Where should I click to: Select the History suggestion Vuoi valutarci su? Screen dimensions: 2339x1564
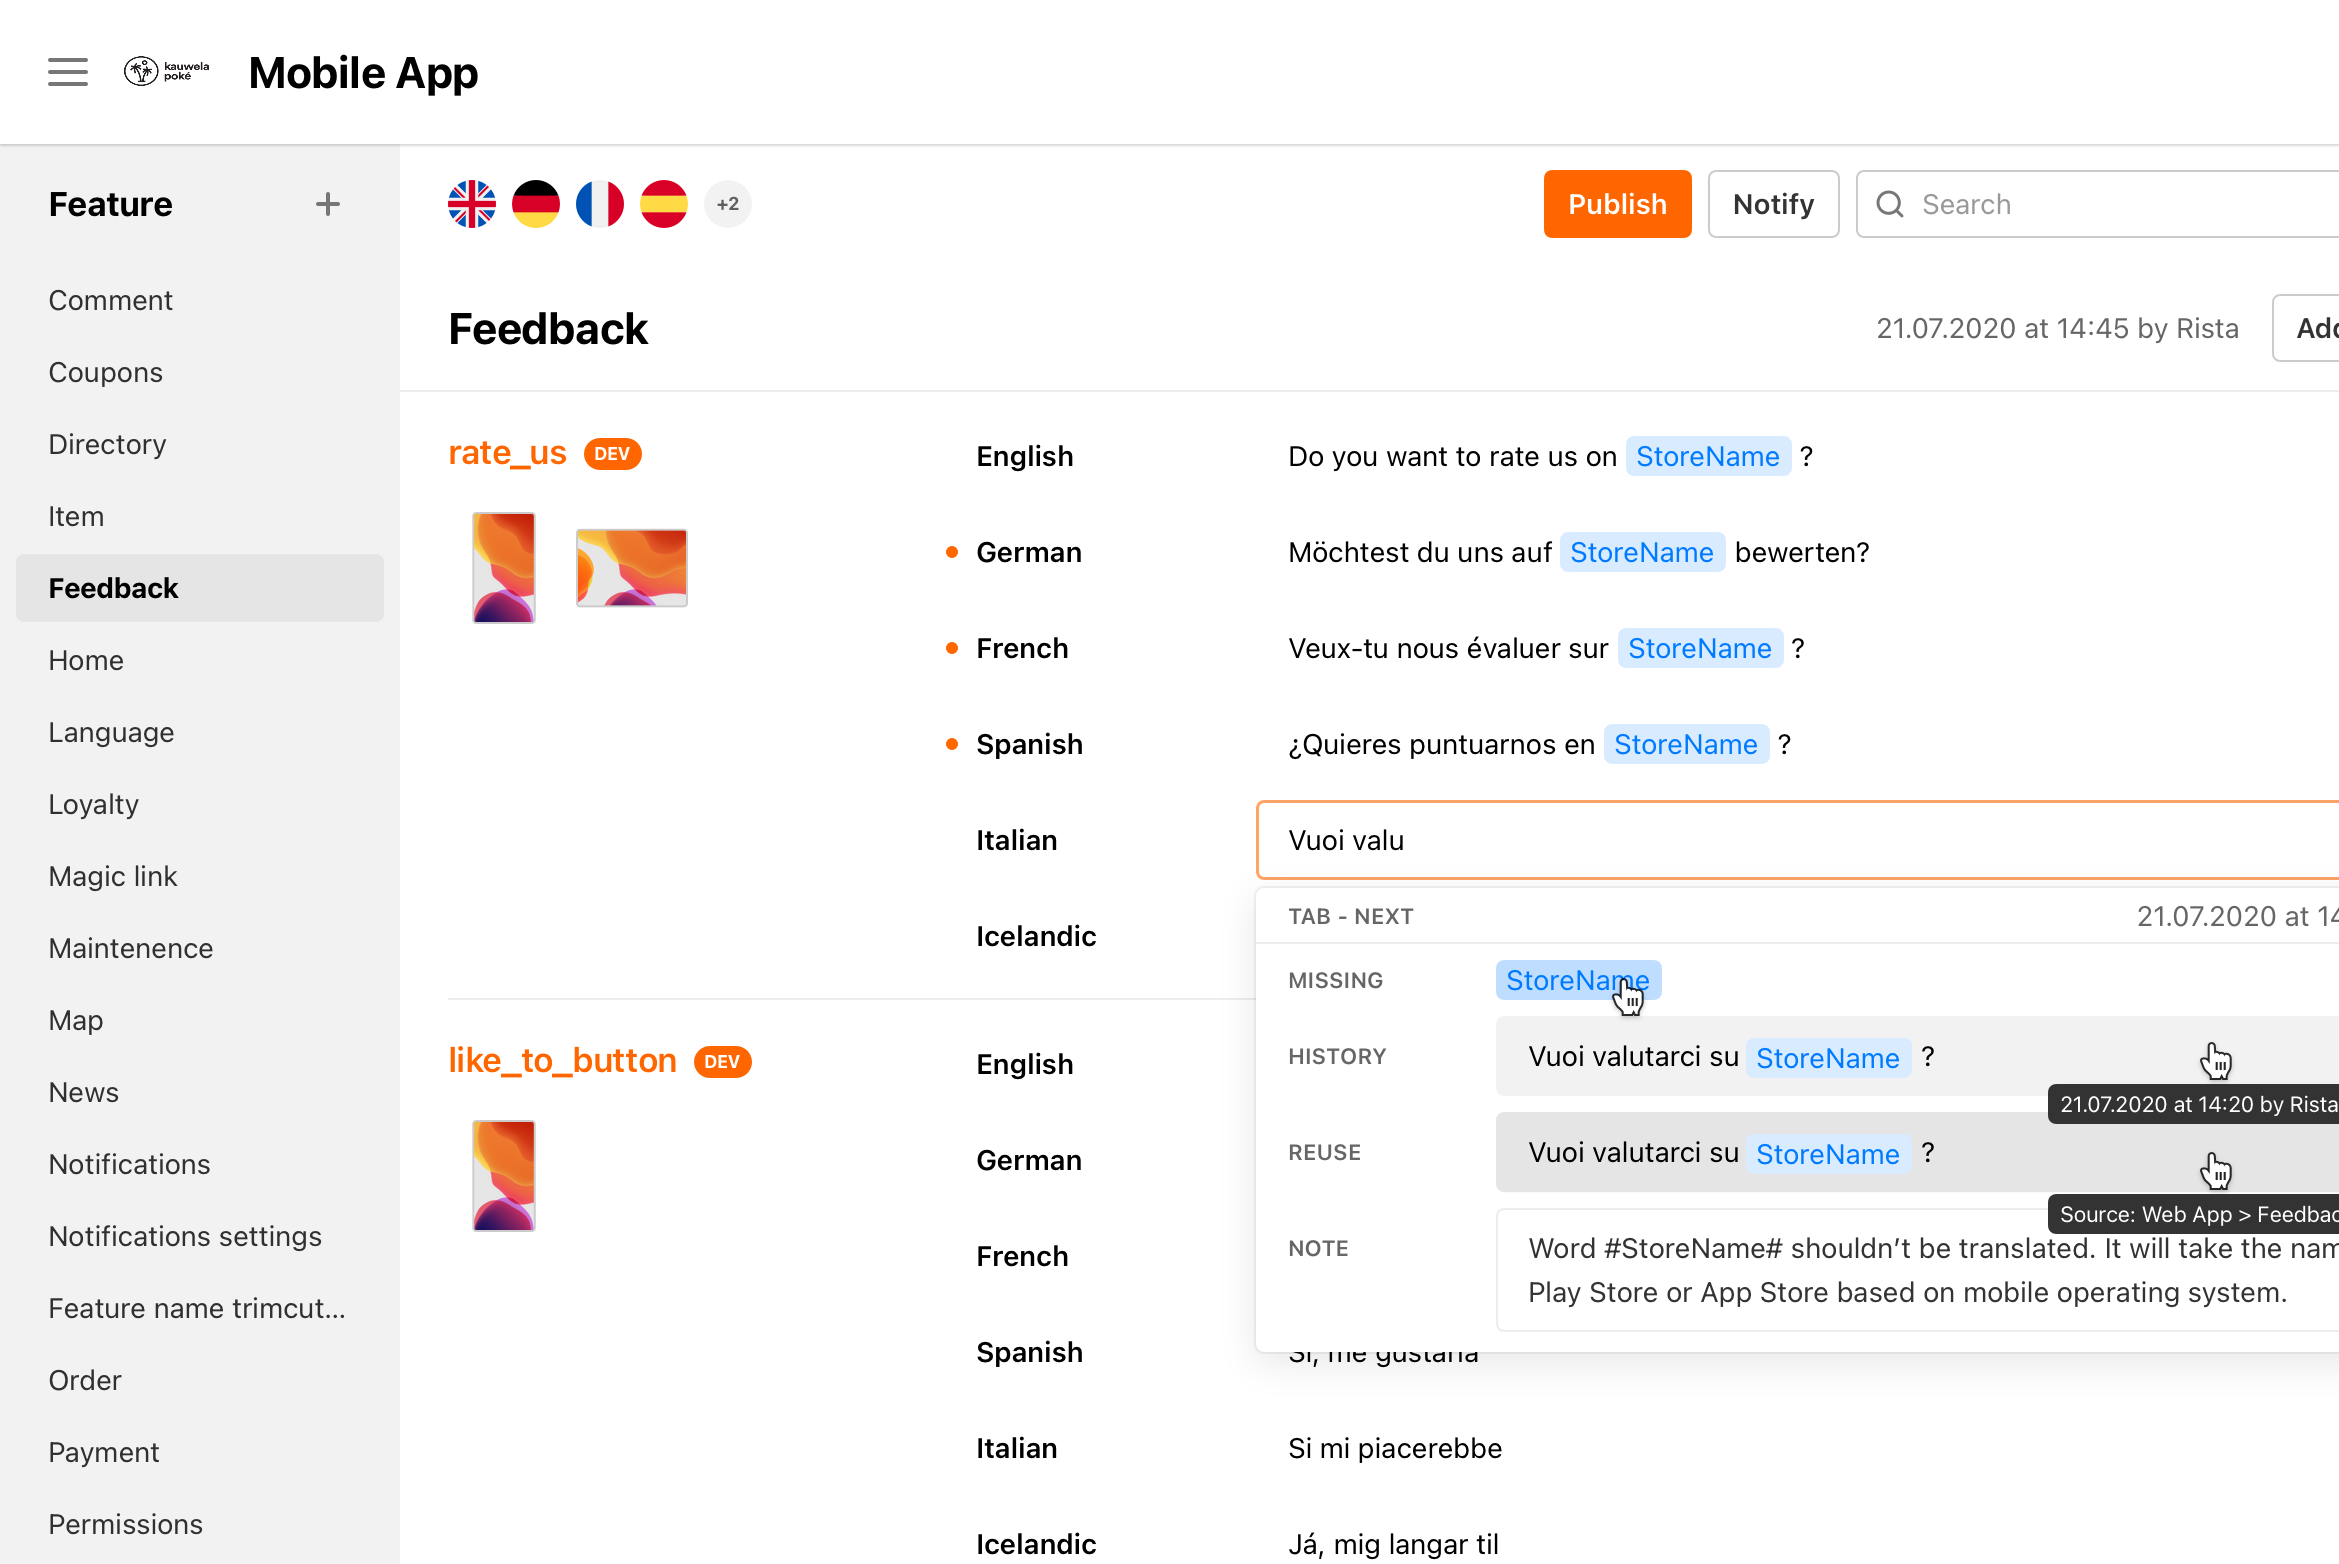1917,1056
